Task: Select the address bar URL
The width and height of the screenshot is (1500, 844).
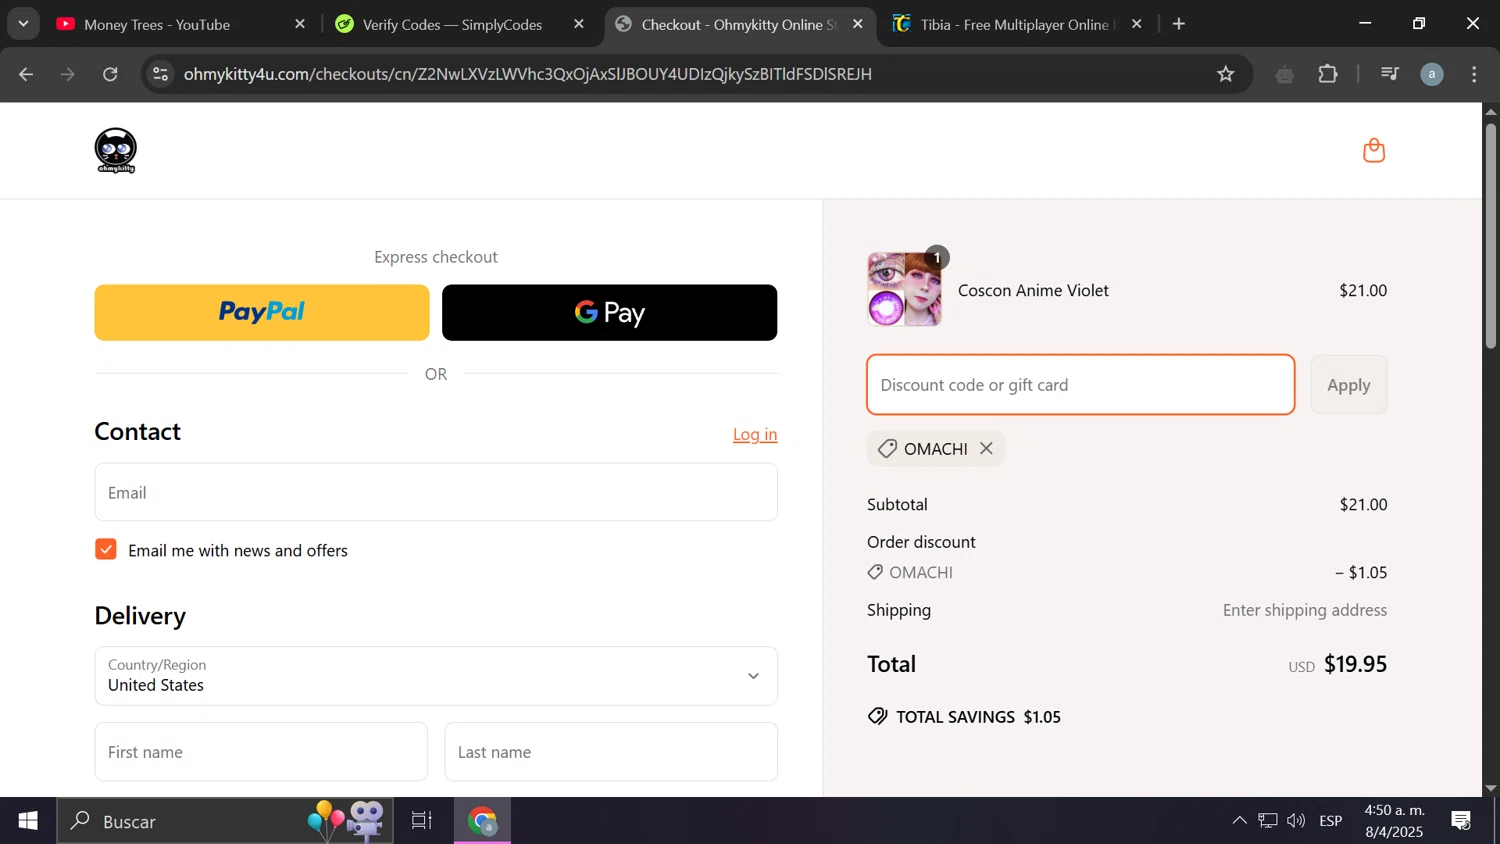Action: 528,74
